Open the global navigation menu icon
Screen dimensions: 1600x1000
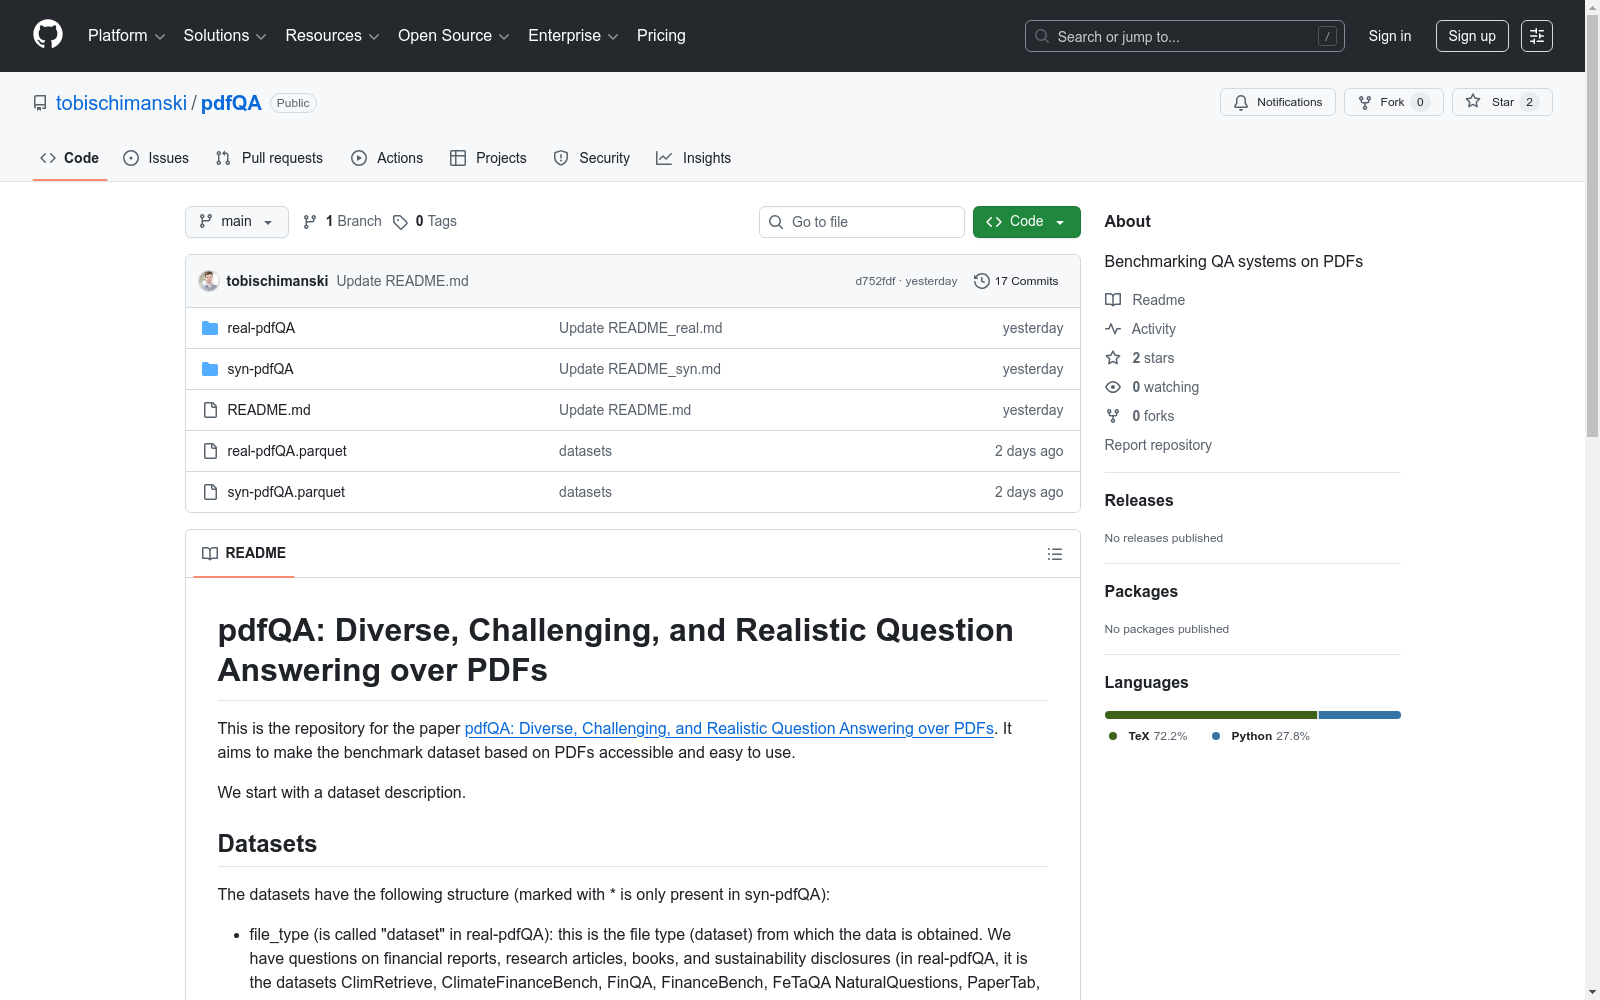click(x=1537, y=36)
